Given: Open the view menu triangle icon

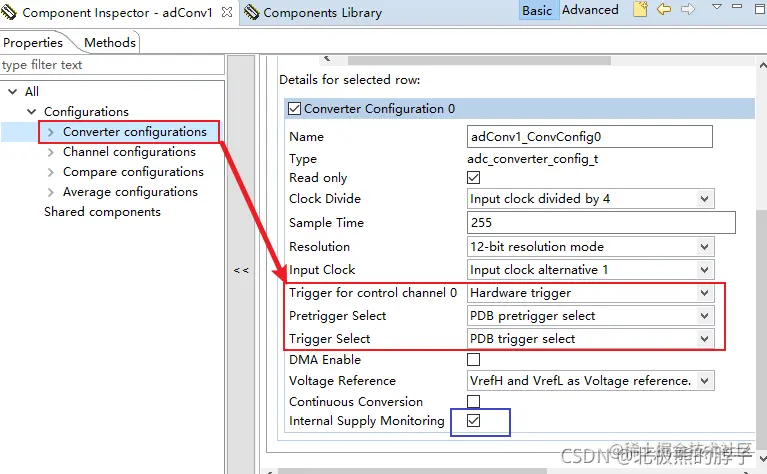Looking at the screenshot, I should pos(717,7).
